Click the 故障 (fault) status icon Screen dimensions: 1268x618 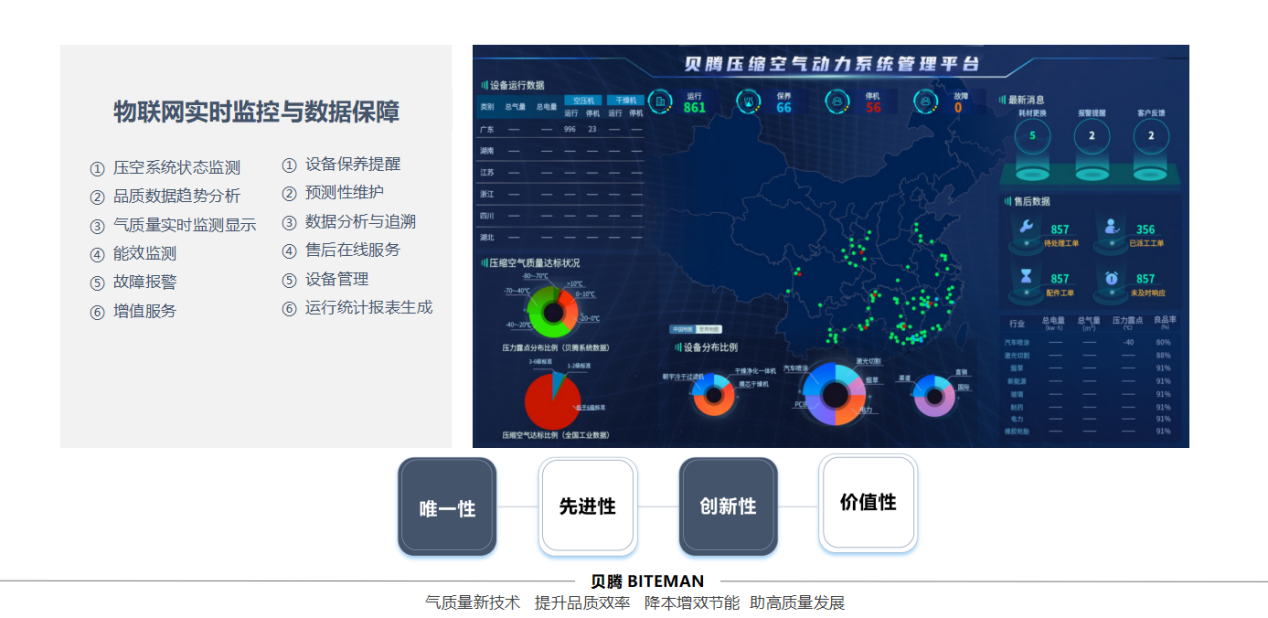coord(927,101)
